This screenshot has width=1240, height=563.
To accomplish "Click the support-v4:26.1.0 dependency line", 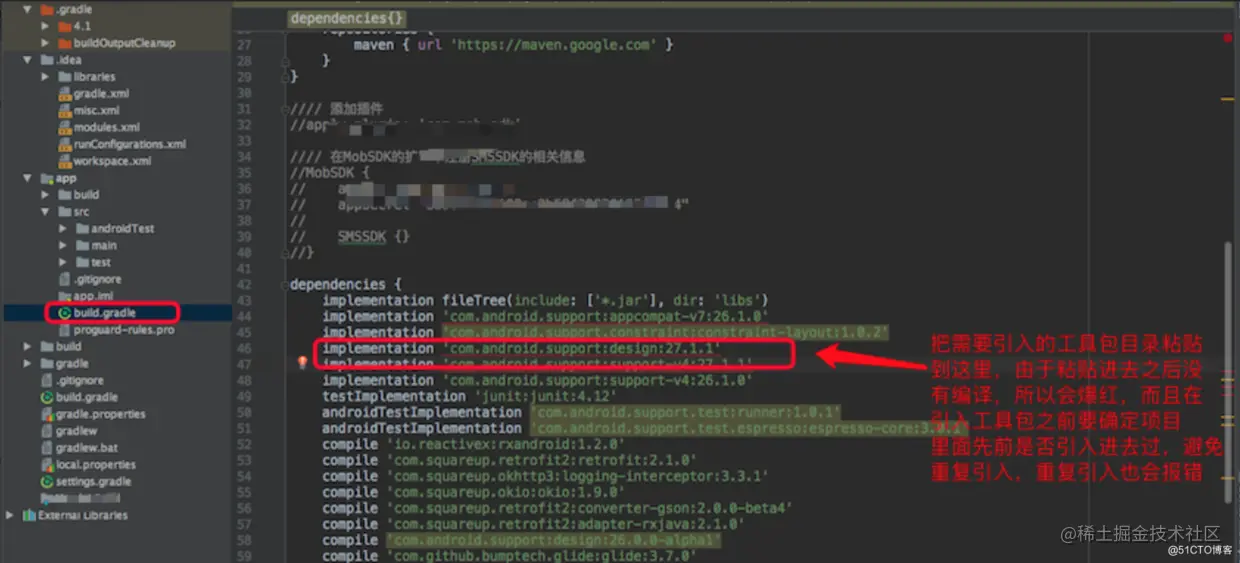I will click(x=537, y=380).
